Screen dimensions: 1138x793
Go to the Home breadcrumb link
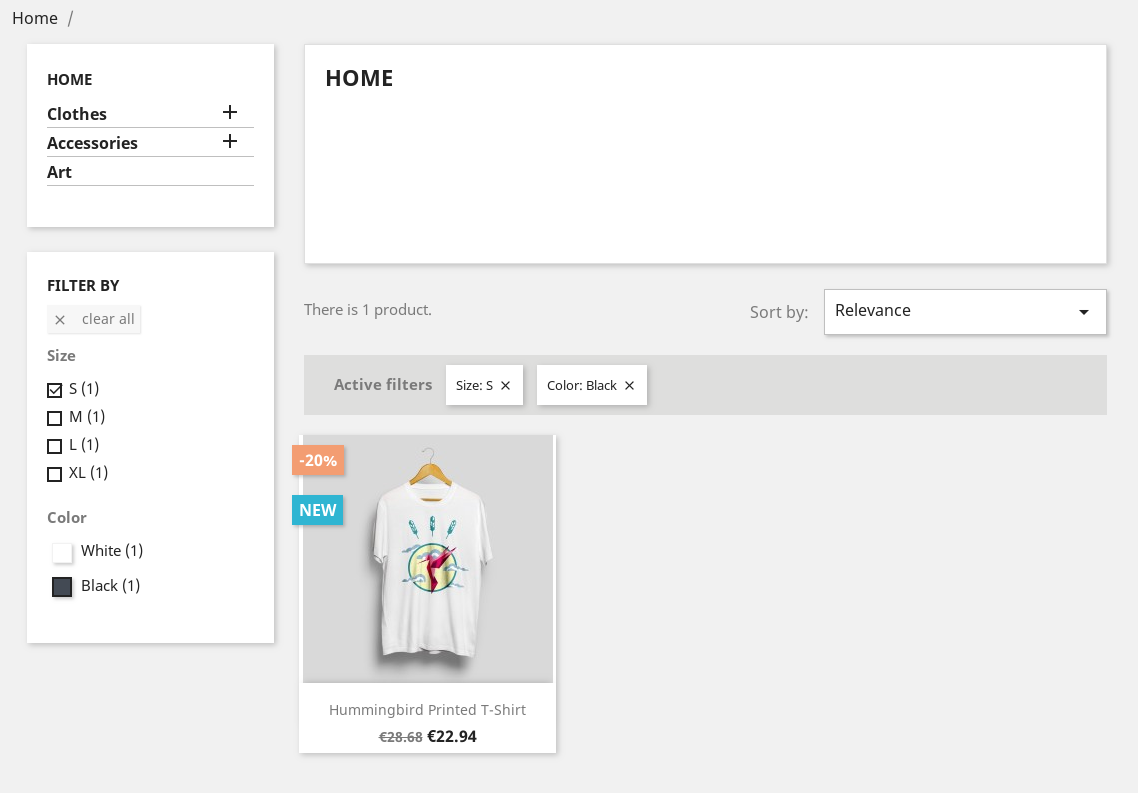35,18
